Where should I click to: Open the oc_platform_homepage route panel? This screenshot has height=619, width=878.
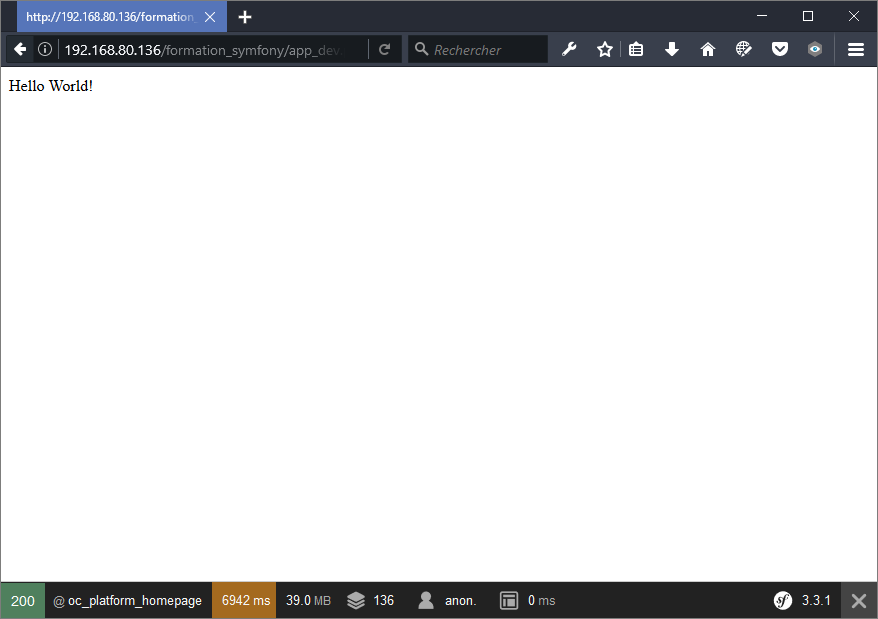(128, 601)
